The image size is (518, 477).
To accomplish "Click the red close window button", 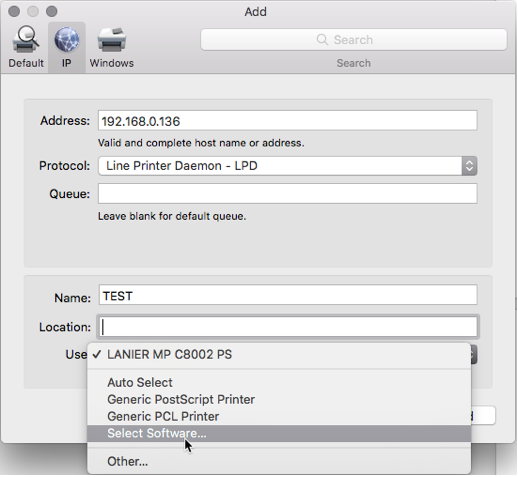I will coord(14,11).
